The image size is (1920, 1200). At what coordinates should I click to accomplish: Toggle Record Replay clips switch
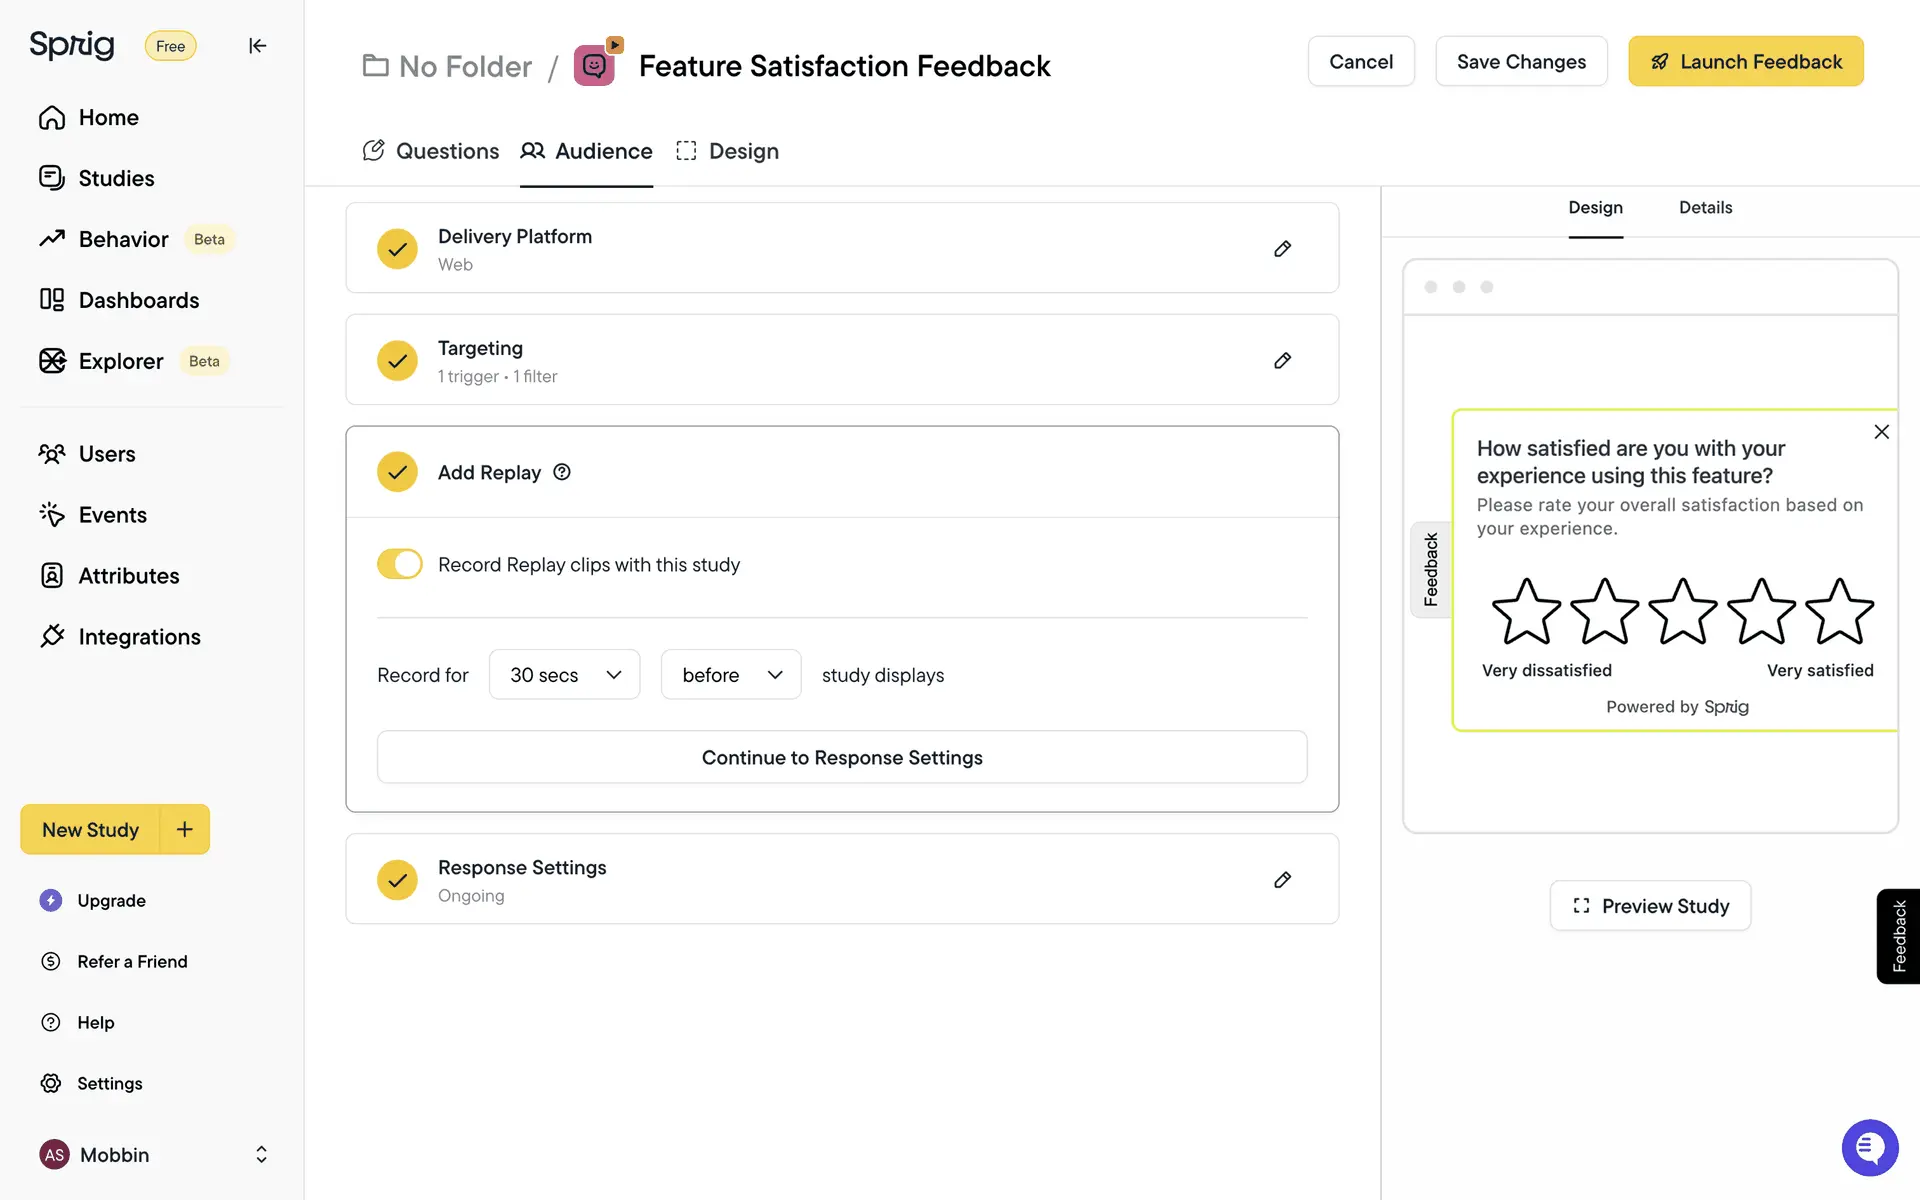[x=400, y=564]
